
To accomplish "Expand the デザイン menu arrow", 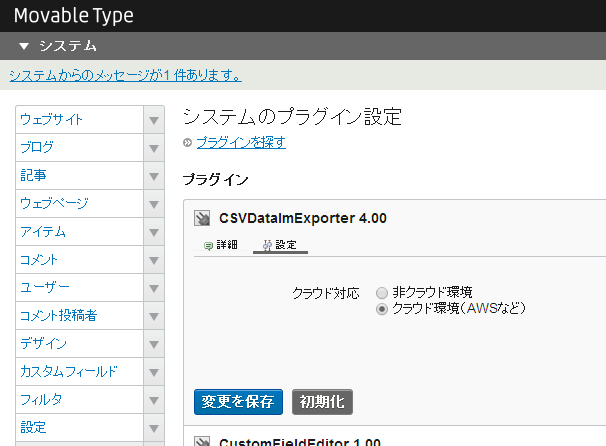I will click(x=154, y=344).
